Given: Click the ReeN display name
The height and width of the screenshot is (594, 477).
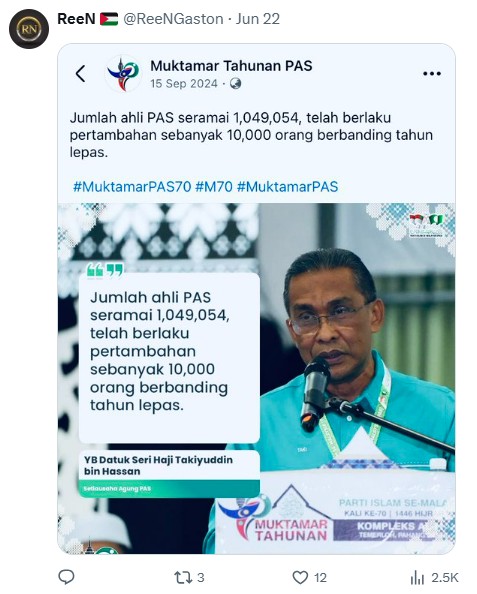Looking at the screenshot, I should click(76, 19).
